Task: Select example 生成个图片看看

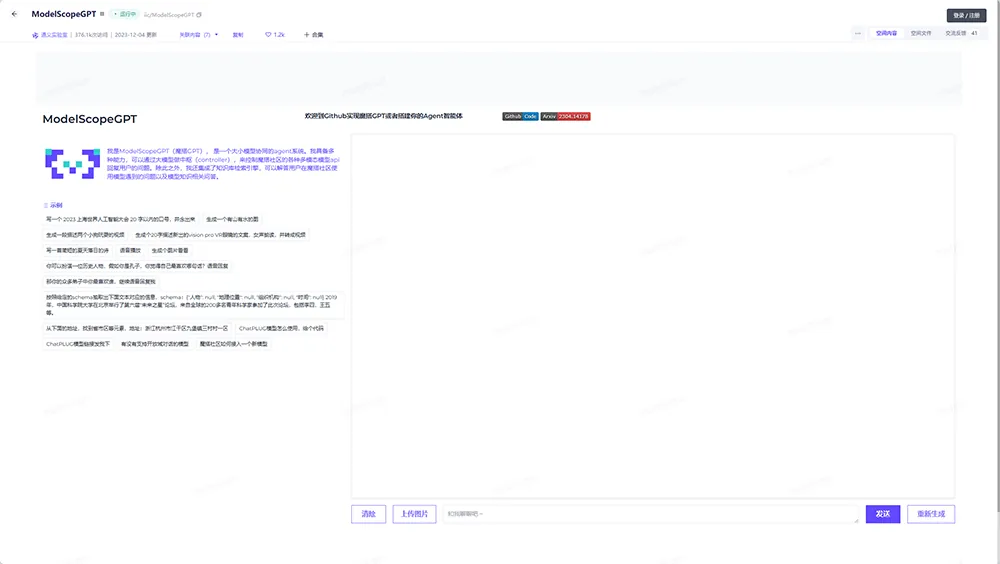Action: click(170, 250)
